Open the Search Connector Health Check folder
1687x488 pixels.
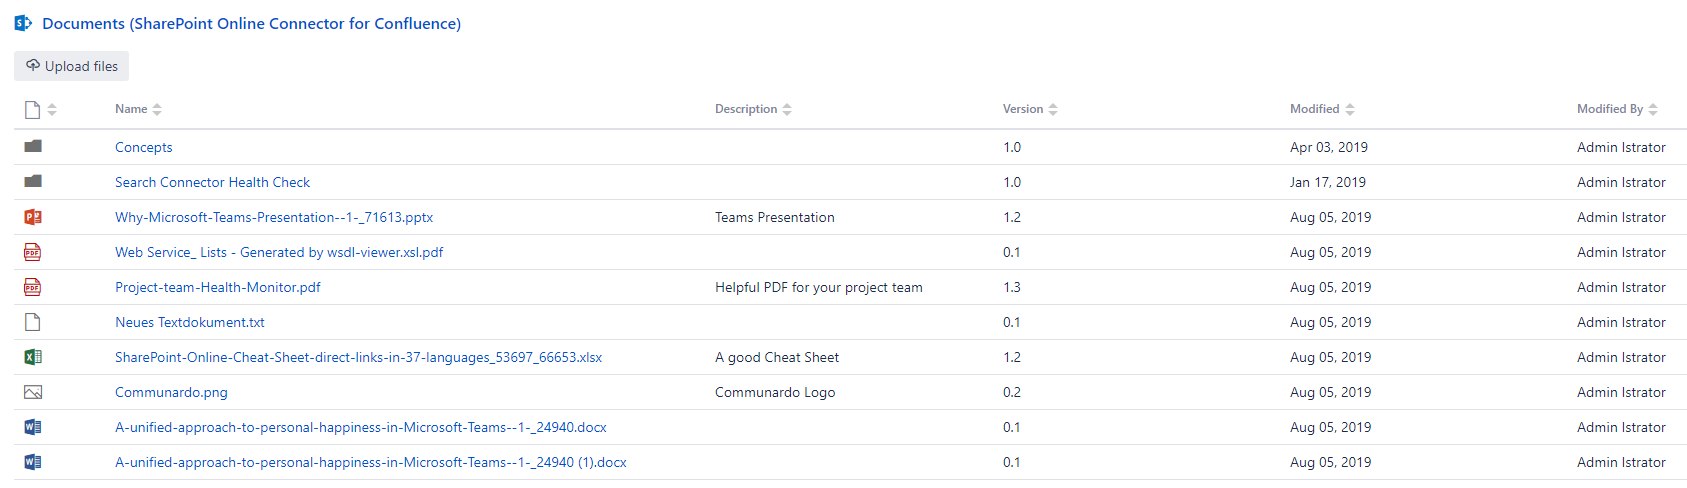(x=212, y=182)
